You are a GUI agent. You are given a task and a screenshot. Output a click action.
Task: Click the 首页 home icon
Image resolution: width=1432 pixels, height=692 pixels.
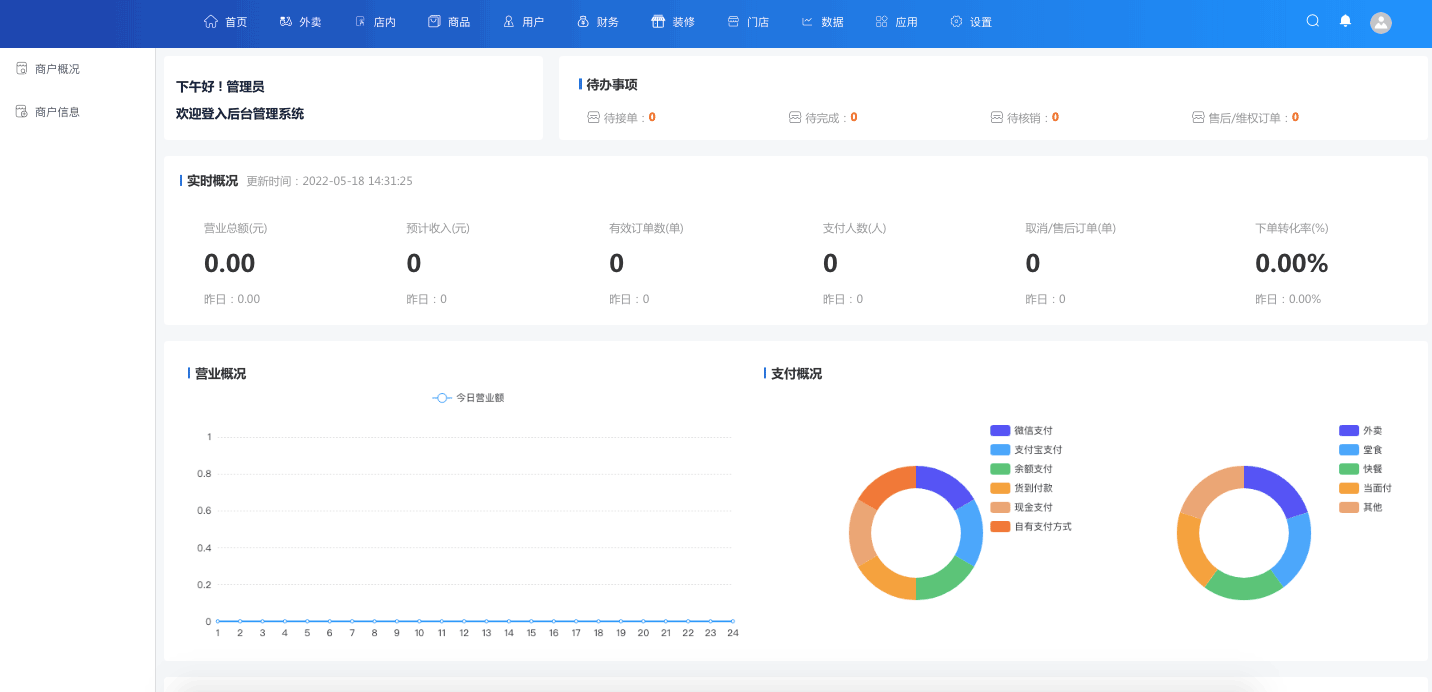click(x=210, y=21)
